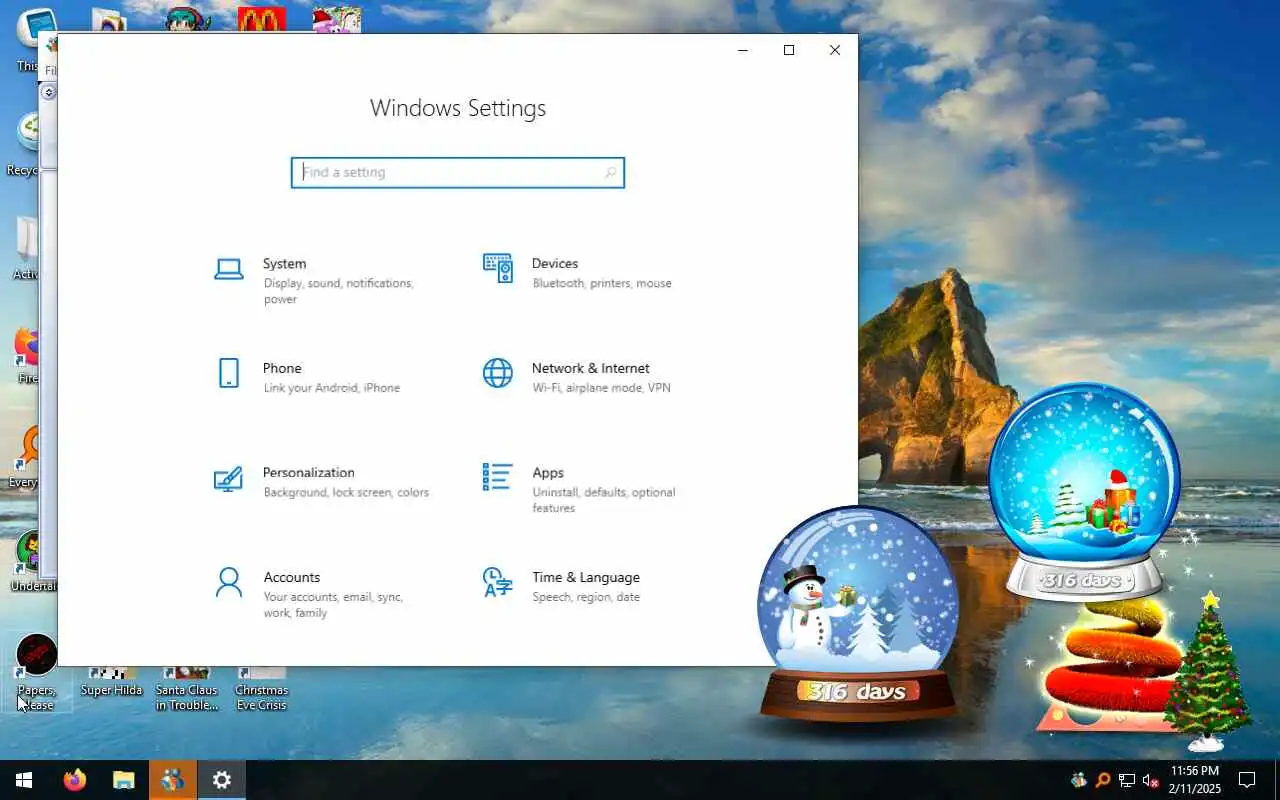
Task: Select the Papers, Please desktop shortcut
Action: tap(37, 673)
